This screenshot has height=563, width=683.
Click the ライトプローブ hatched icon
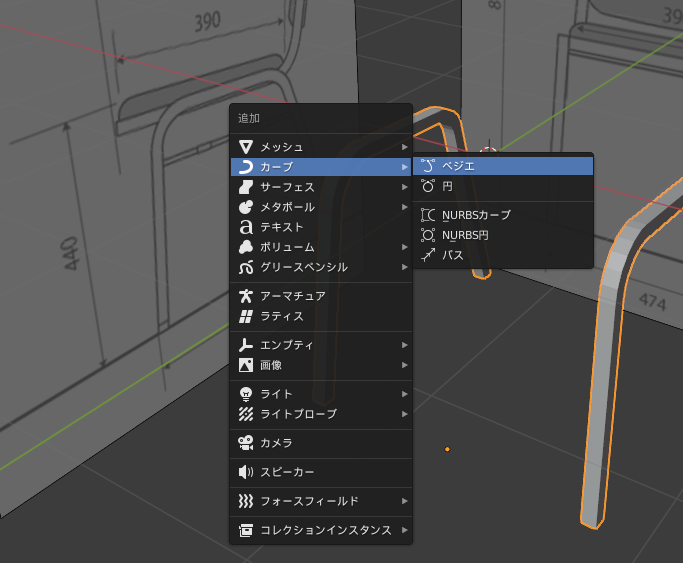[246, 414]
